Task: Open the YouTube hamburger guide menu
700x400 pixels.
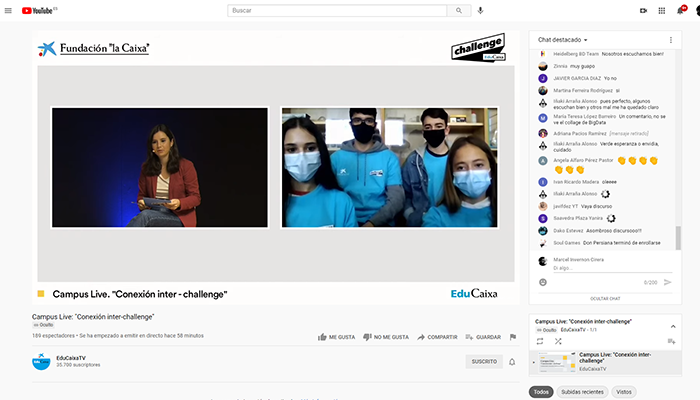Action: pyautogui.click(x=11, y=10)
